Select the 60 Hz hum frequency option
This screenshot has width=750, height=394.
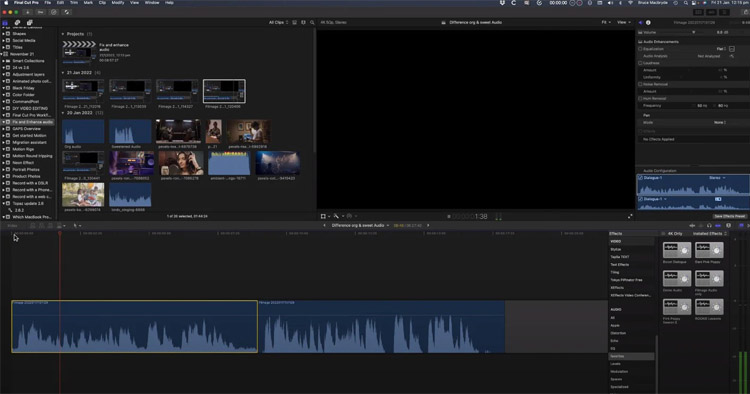(722, 106)
